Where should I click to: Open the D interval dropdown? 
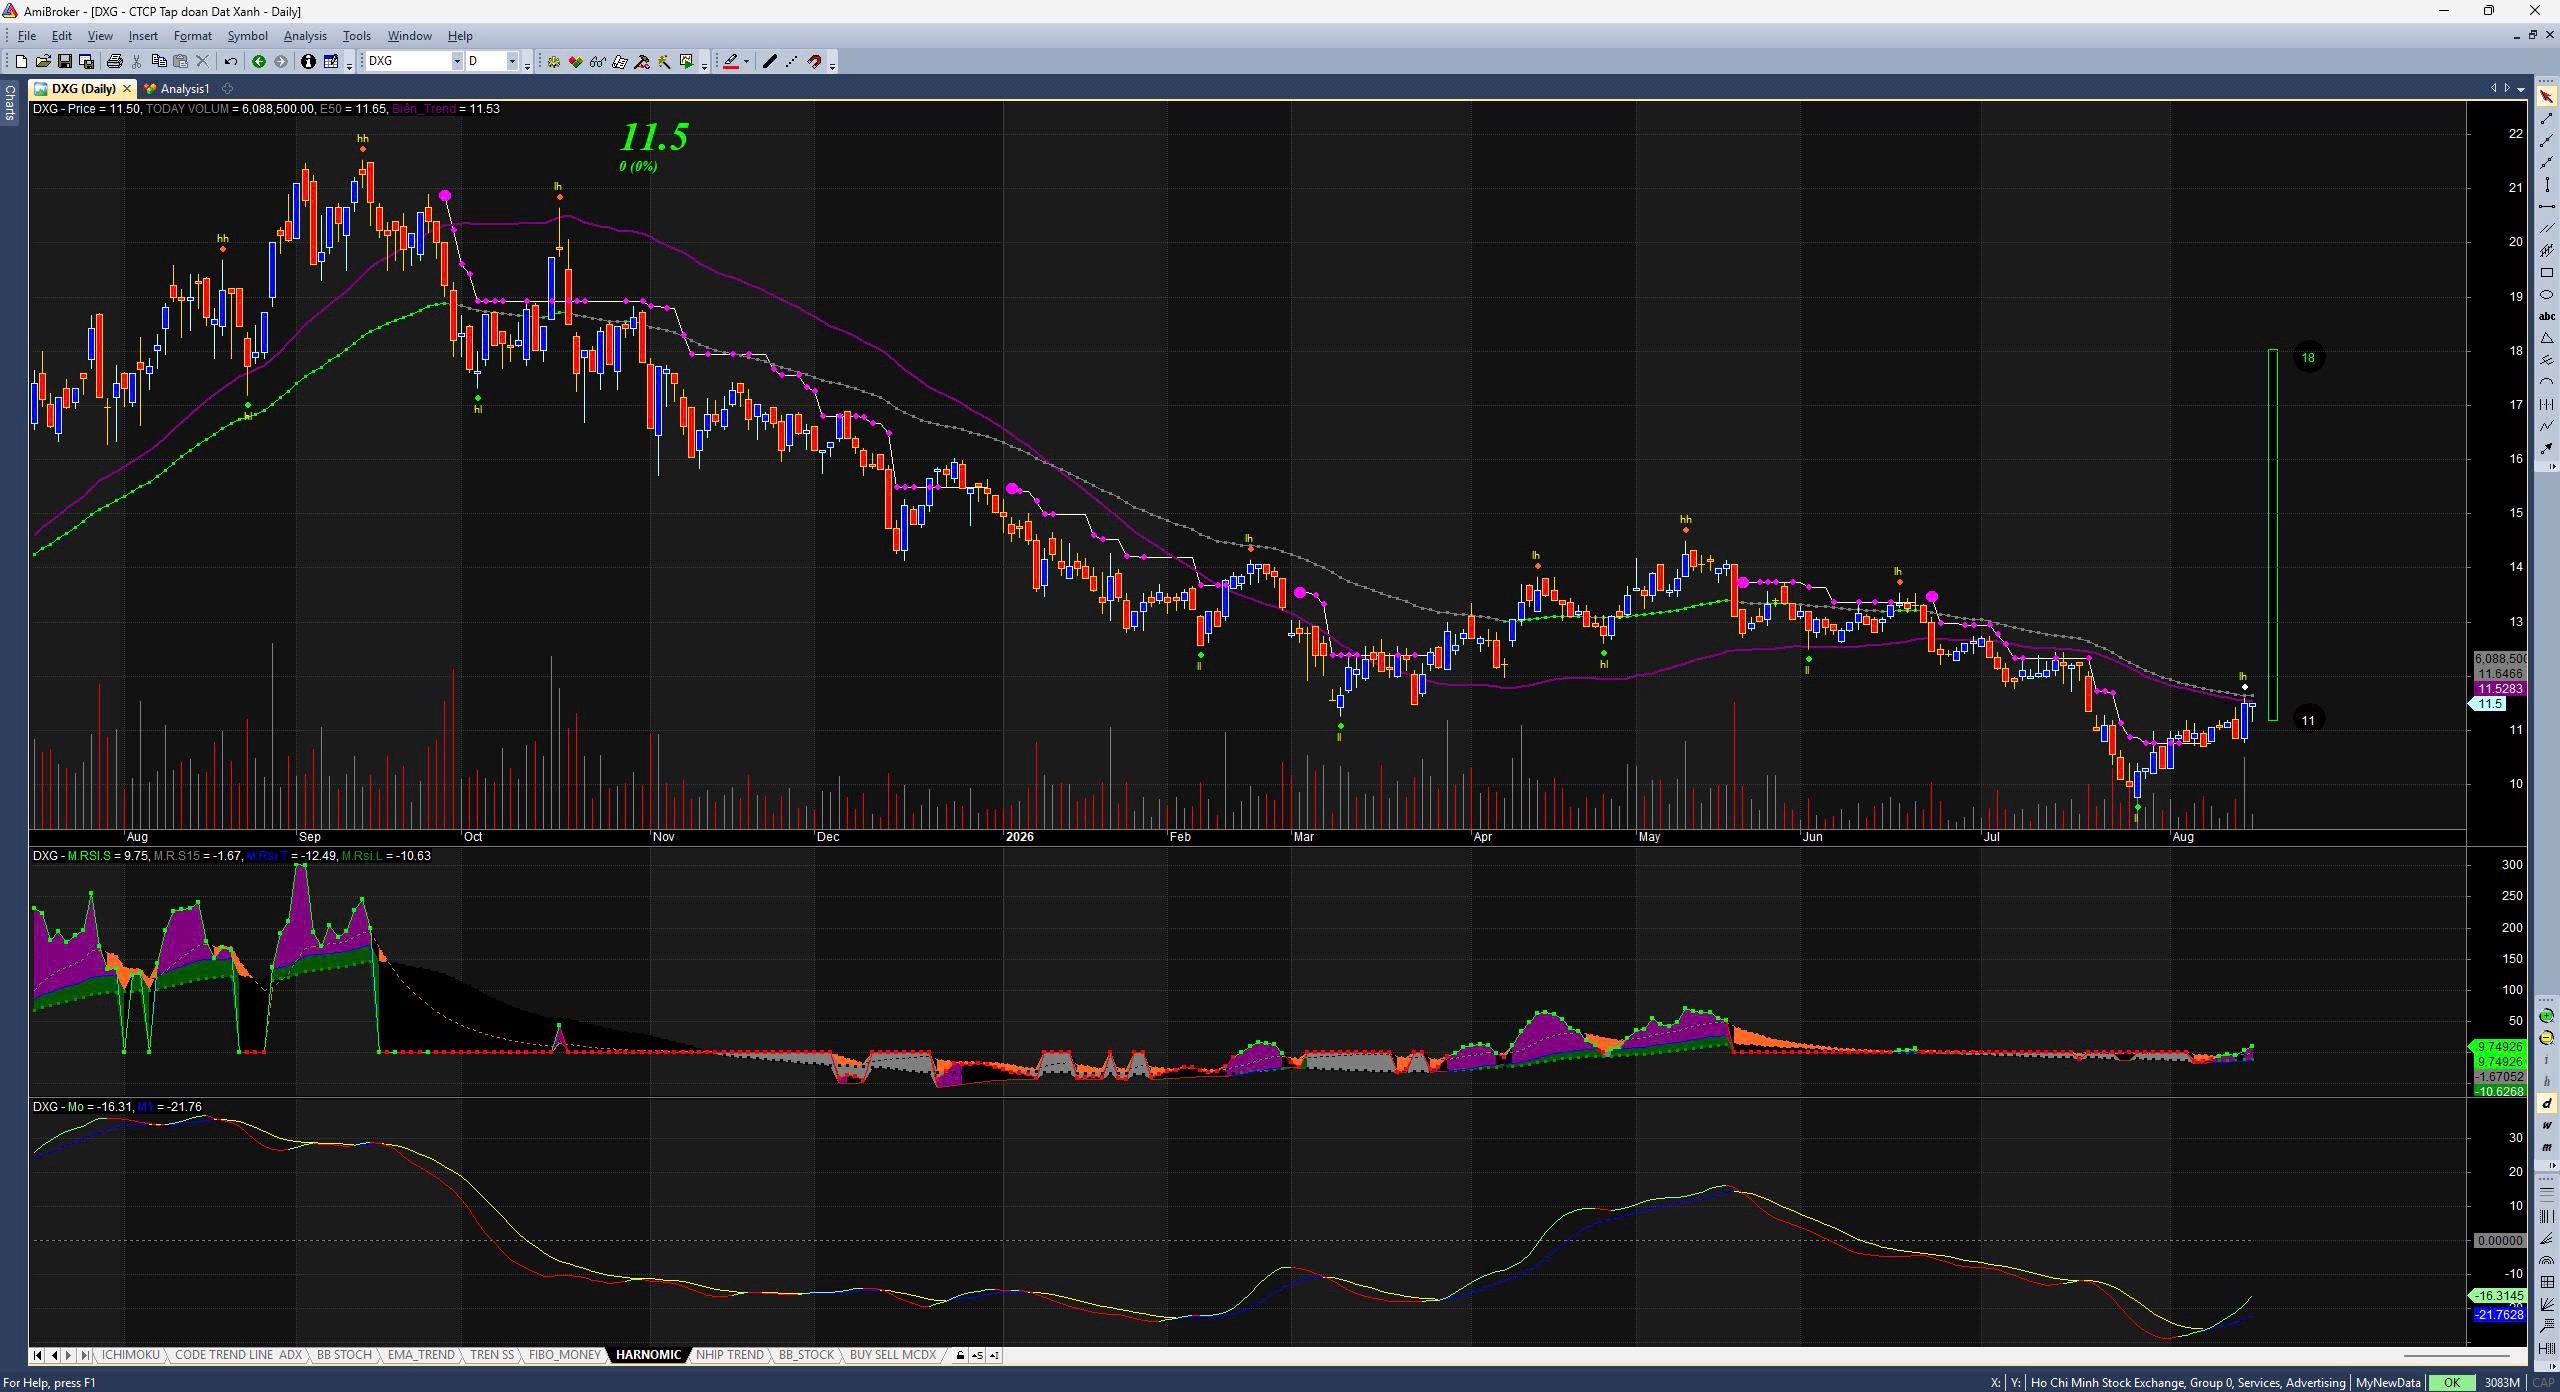[x=512, y=61]
